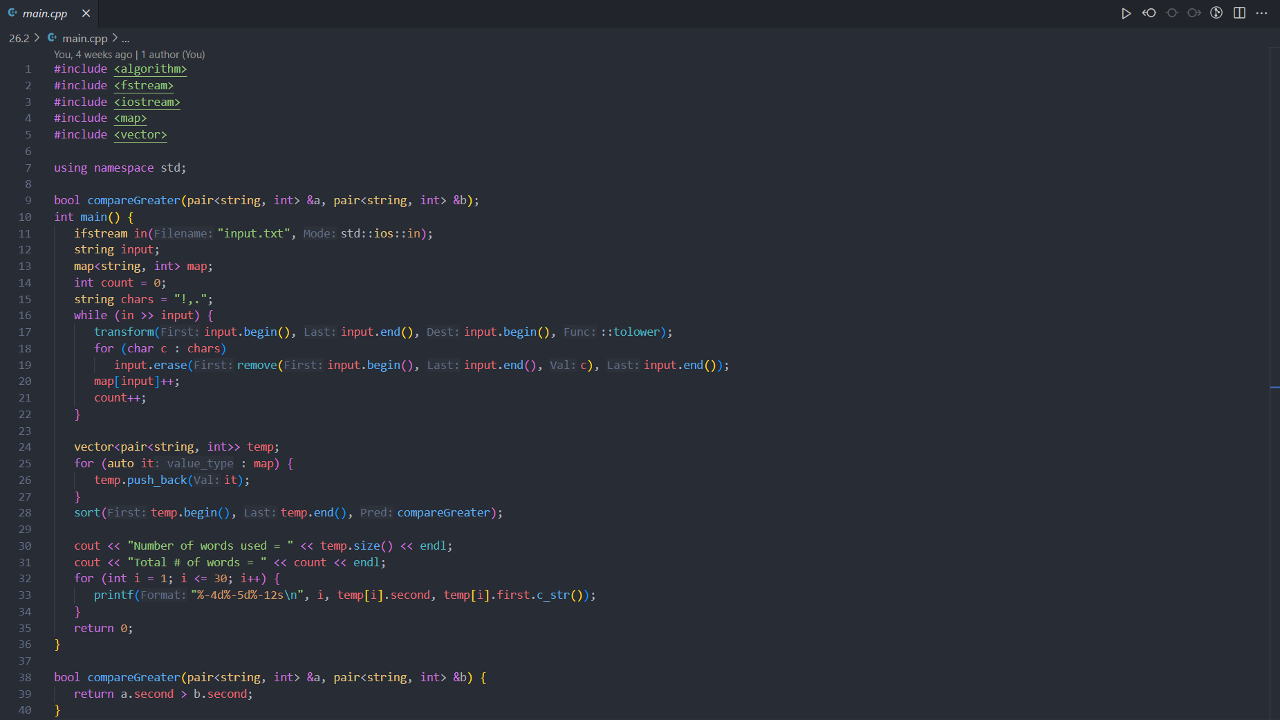Open the More Actions ellipsis menu
Viewport: 1280px width, 720px height.
click(1261, 13)
